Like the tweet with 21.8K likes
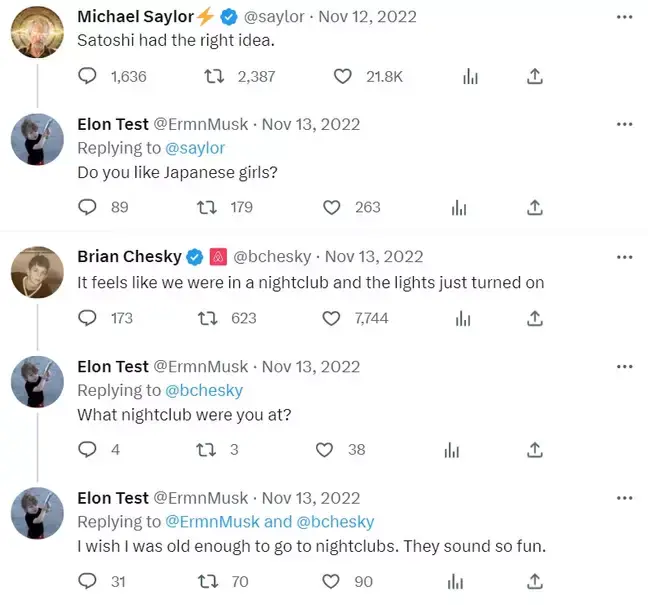The height and width of the screenshot is (605, 648). (x=343, y=76)
